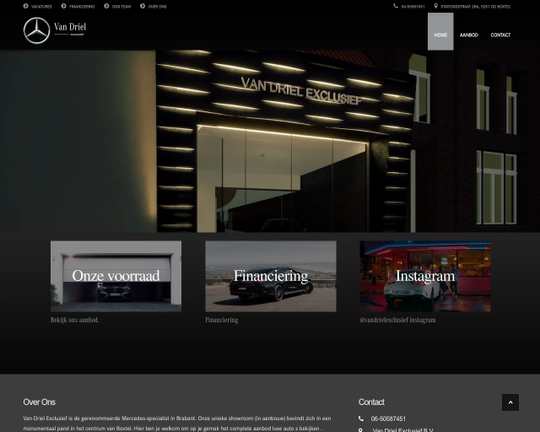Click the location pin icon in top bar
540x432 pixels.
click(436, 6)
